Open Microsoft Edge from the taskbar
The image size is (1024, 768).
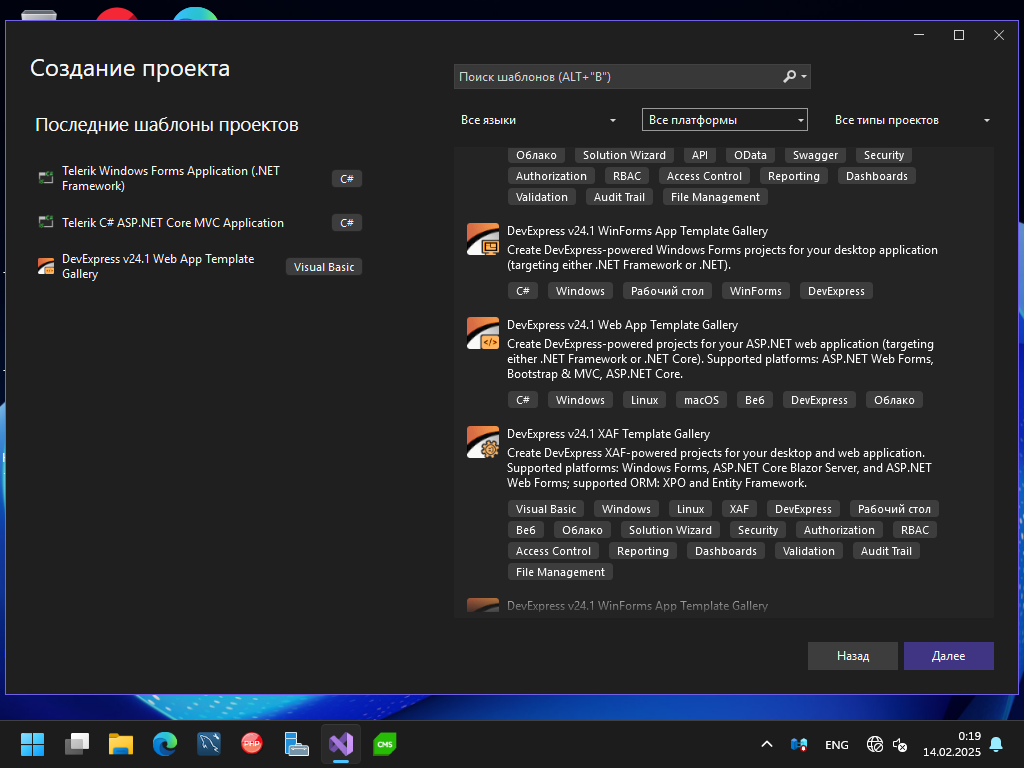165,744
